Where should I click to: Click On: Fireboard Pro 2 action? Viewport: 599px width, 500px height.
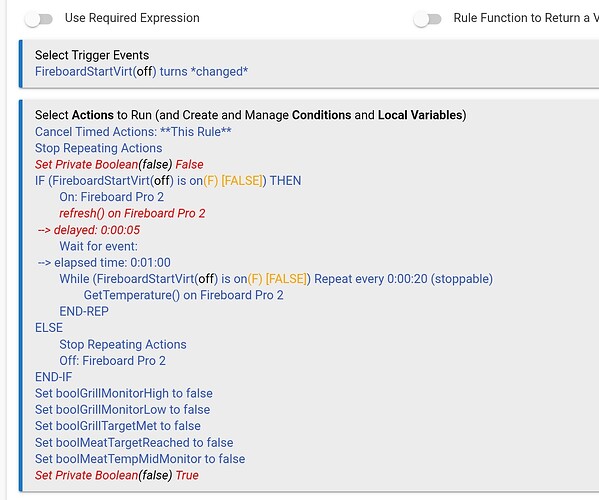[x=112, y=197]
